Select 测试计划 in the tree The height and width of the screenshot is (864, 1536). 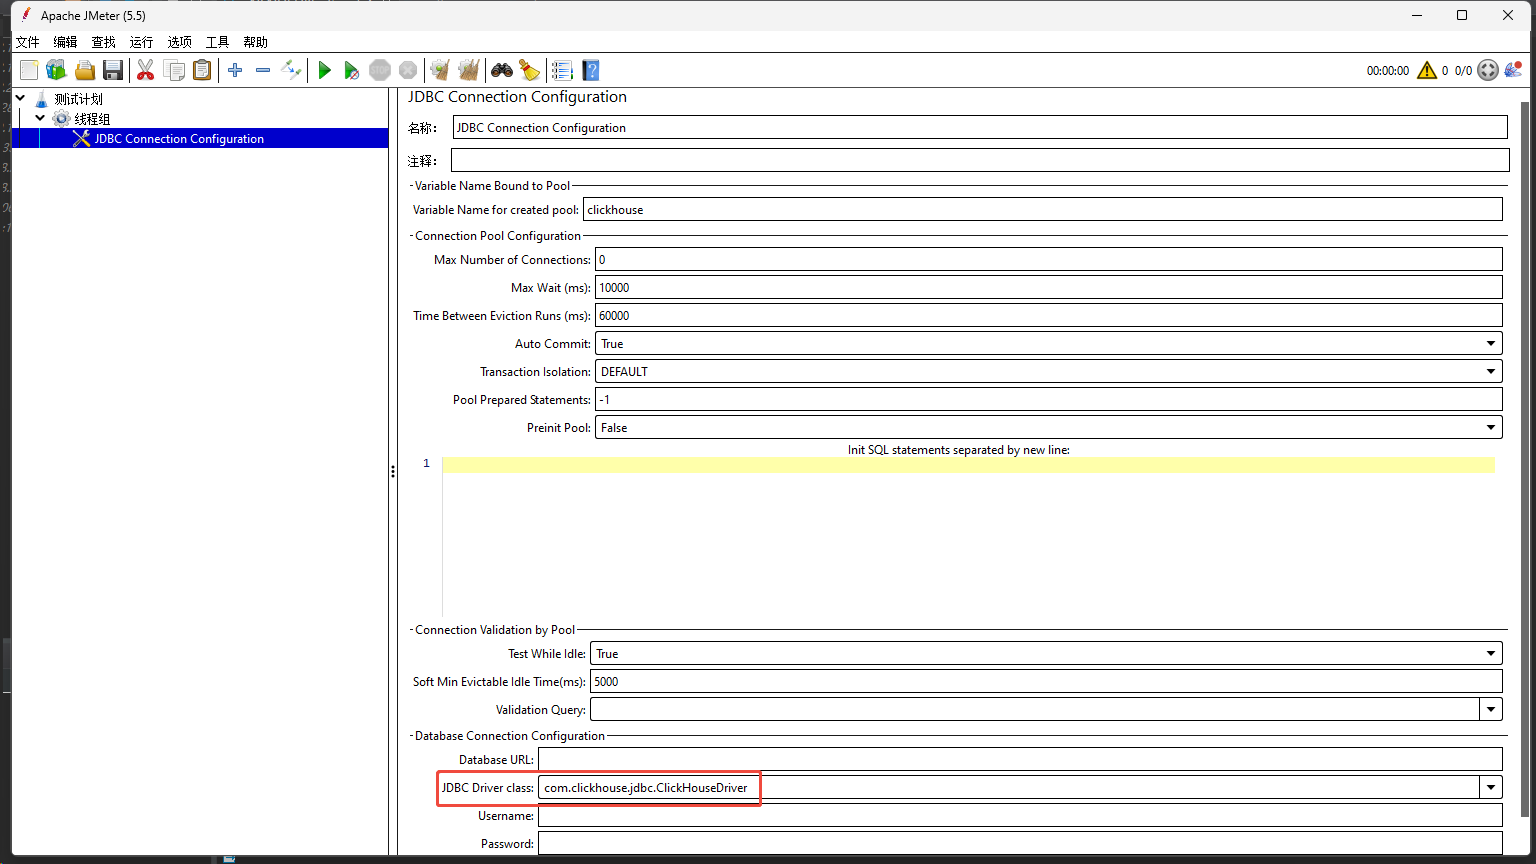pyautogui.click(x=79, y=99)
